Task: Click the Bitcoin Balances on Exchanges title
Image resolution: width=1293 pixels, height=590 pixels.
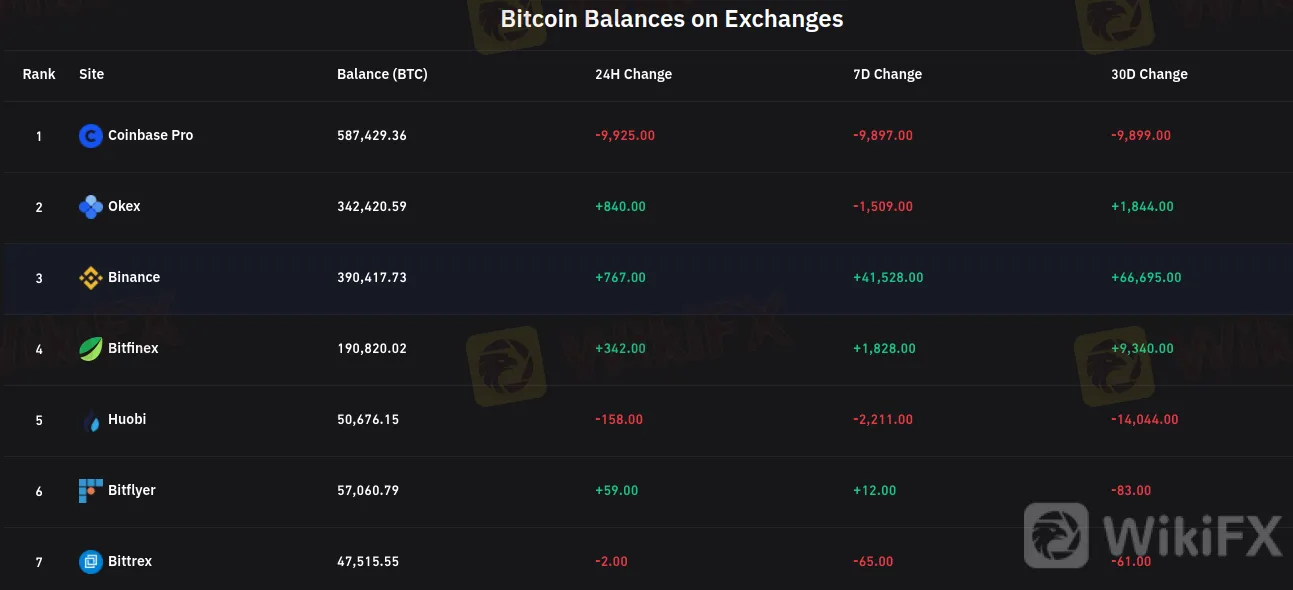Action: [671, 19]
